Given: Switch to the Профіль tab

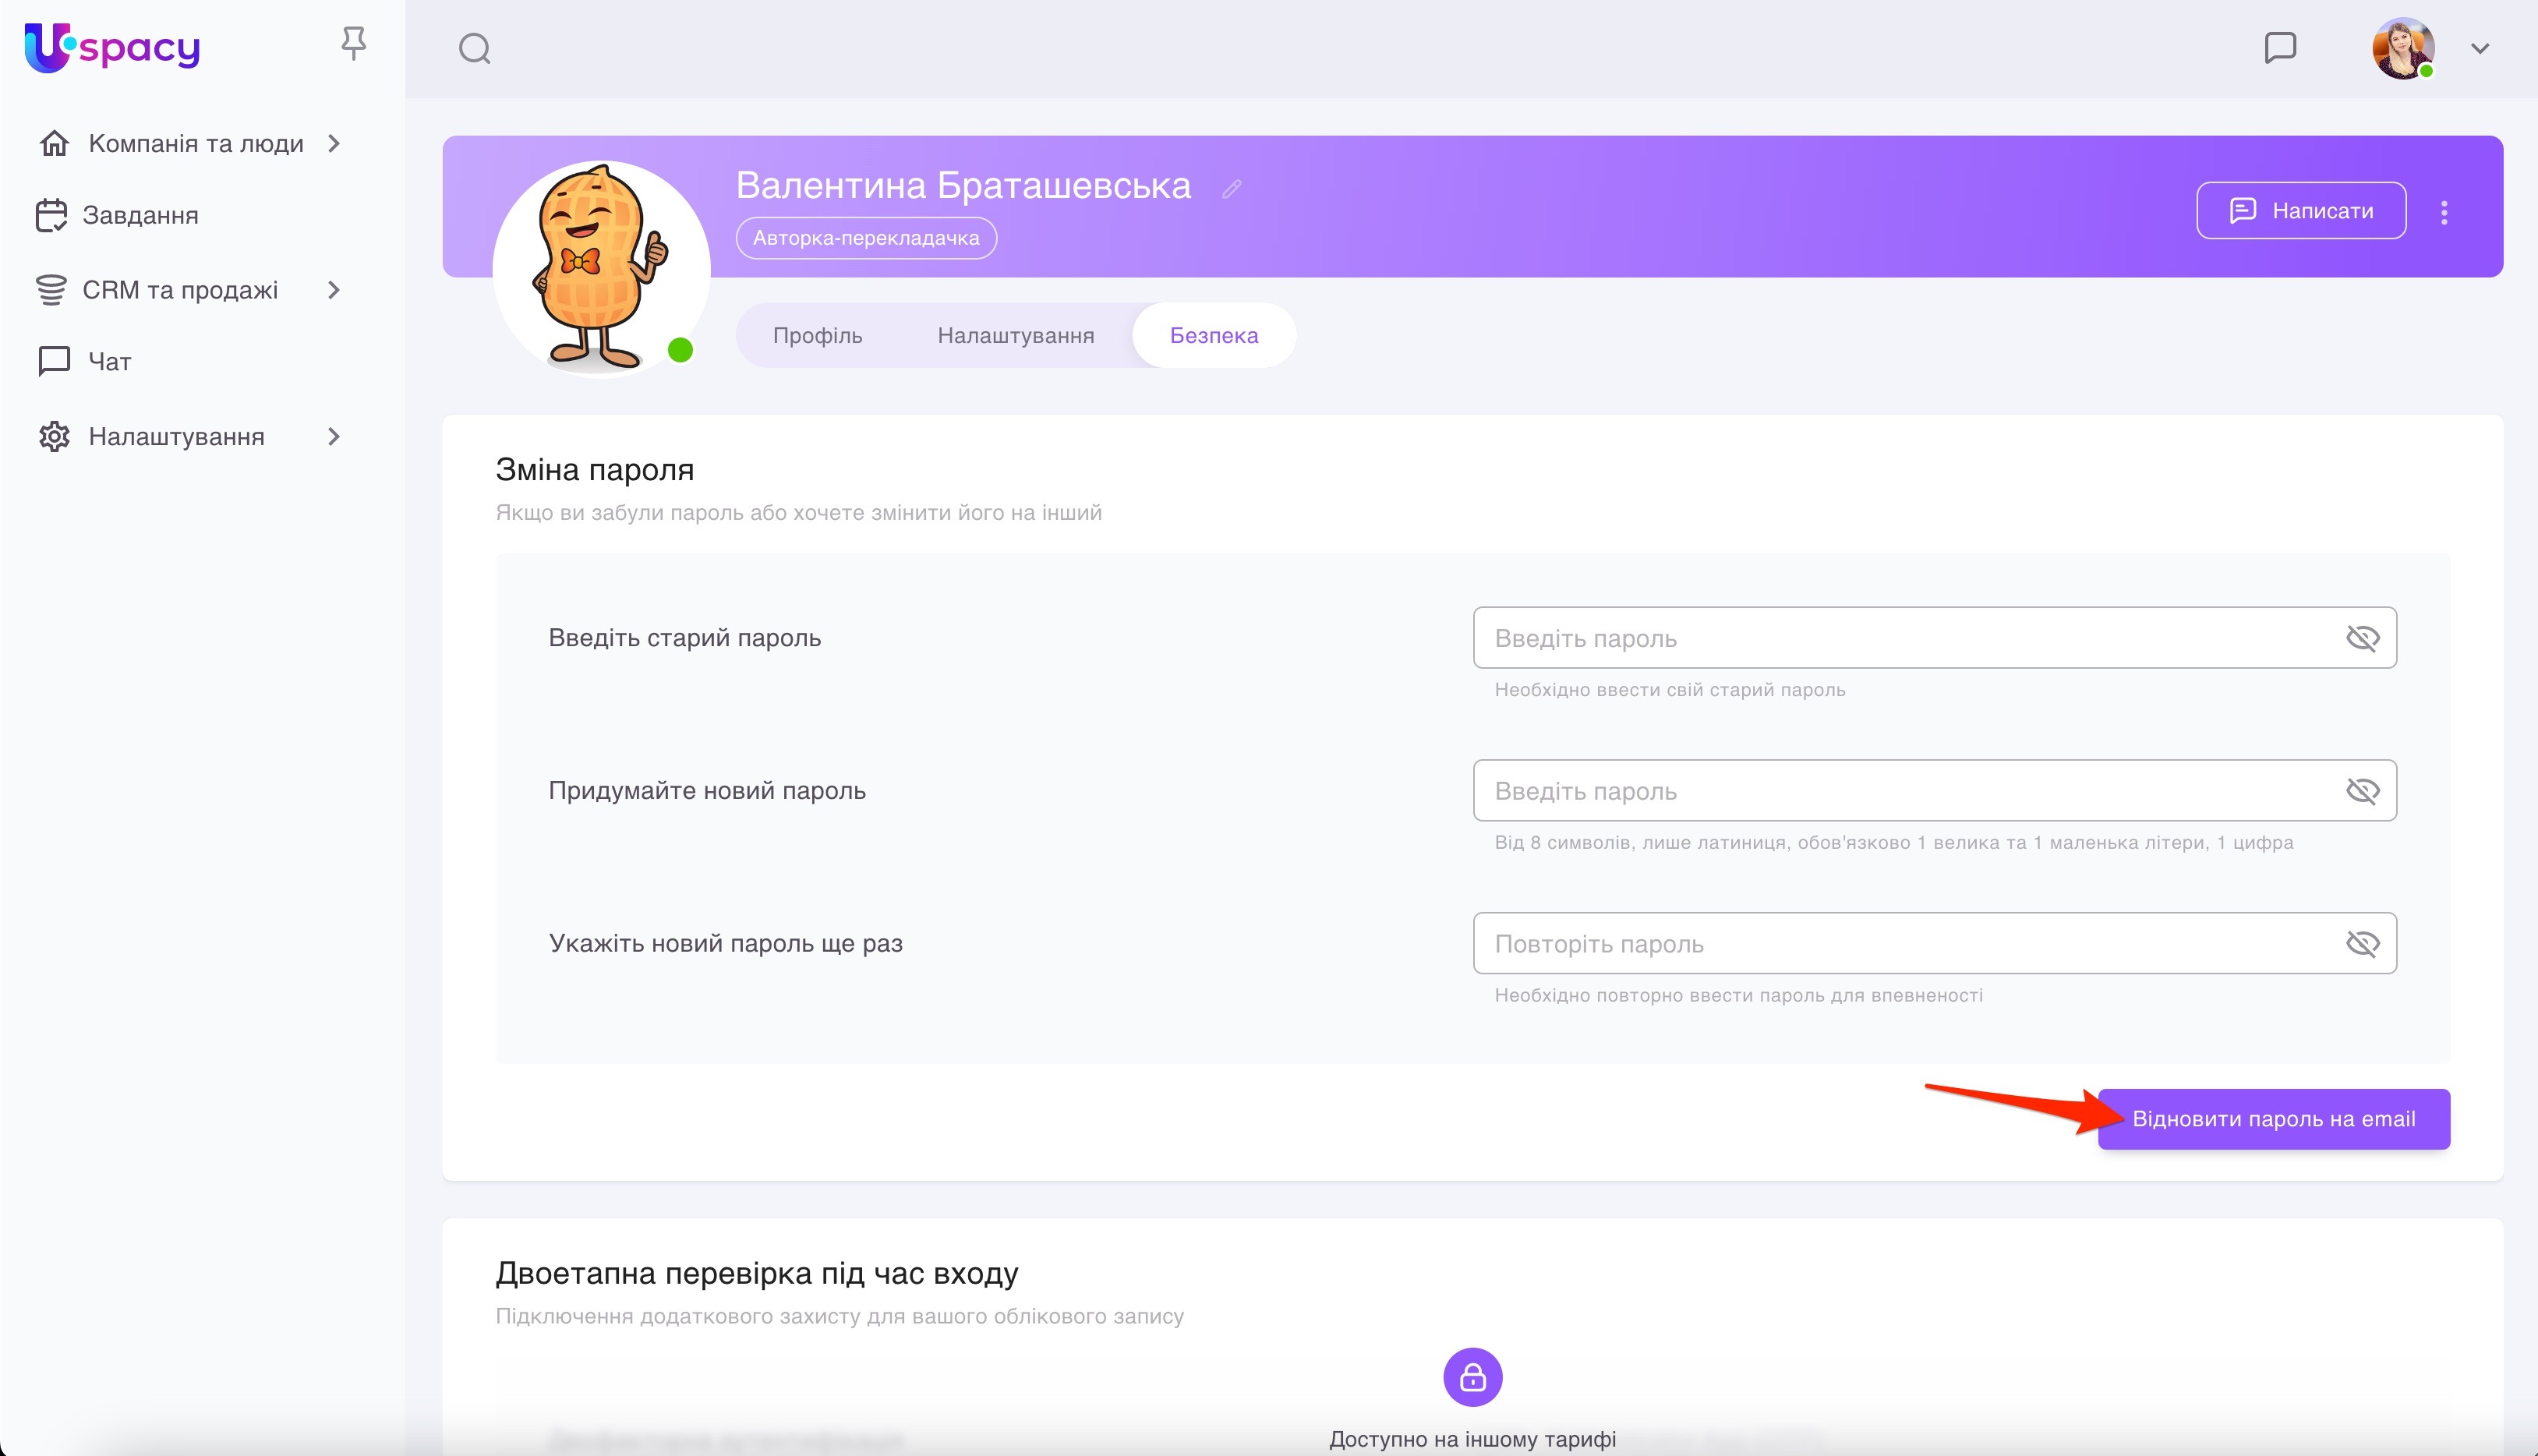Looking at the screenshot, I should tap(817, 335).
